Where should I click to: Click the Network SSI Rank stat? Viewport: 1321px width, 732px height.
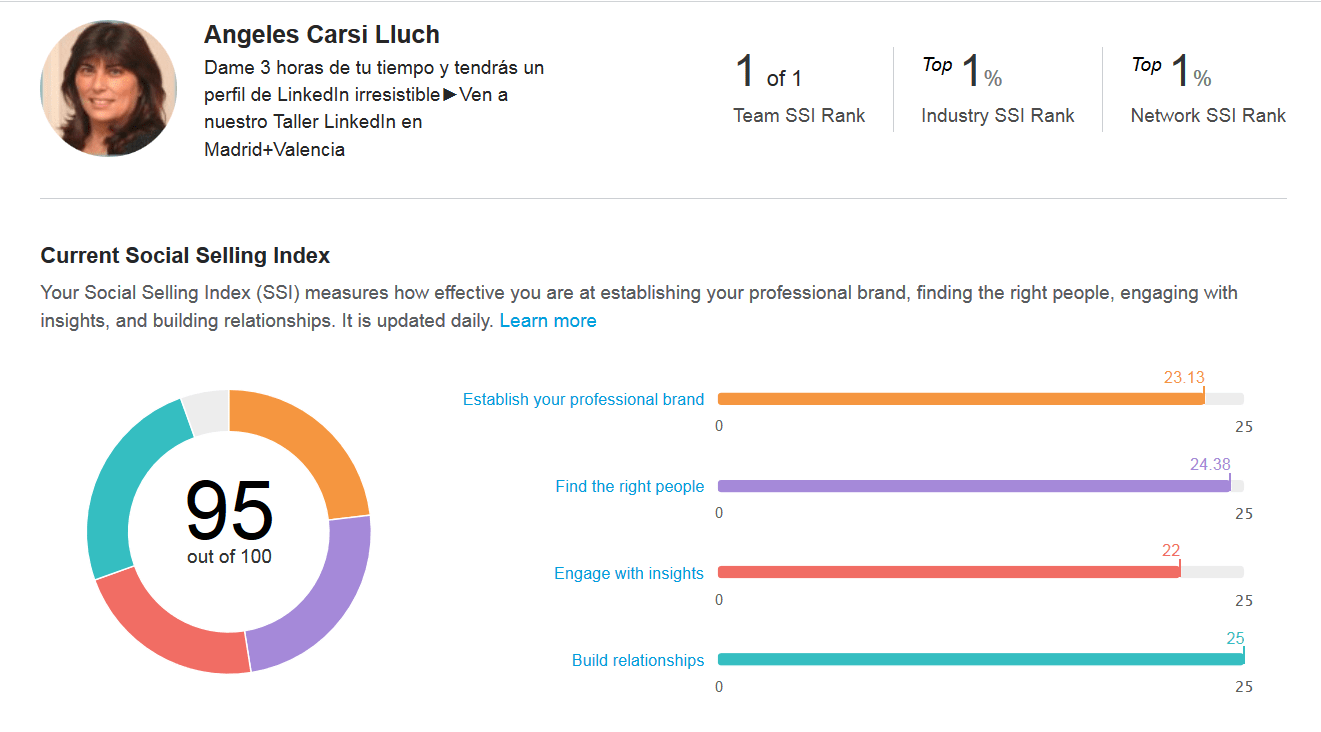coord(1207,89)
